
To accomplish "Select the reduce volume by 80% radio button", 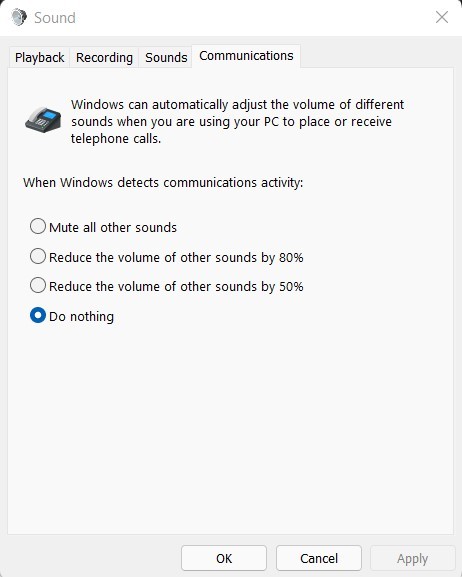I will point(38,256).
